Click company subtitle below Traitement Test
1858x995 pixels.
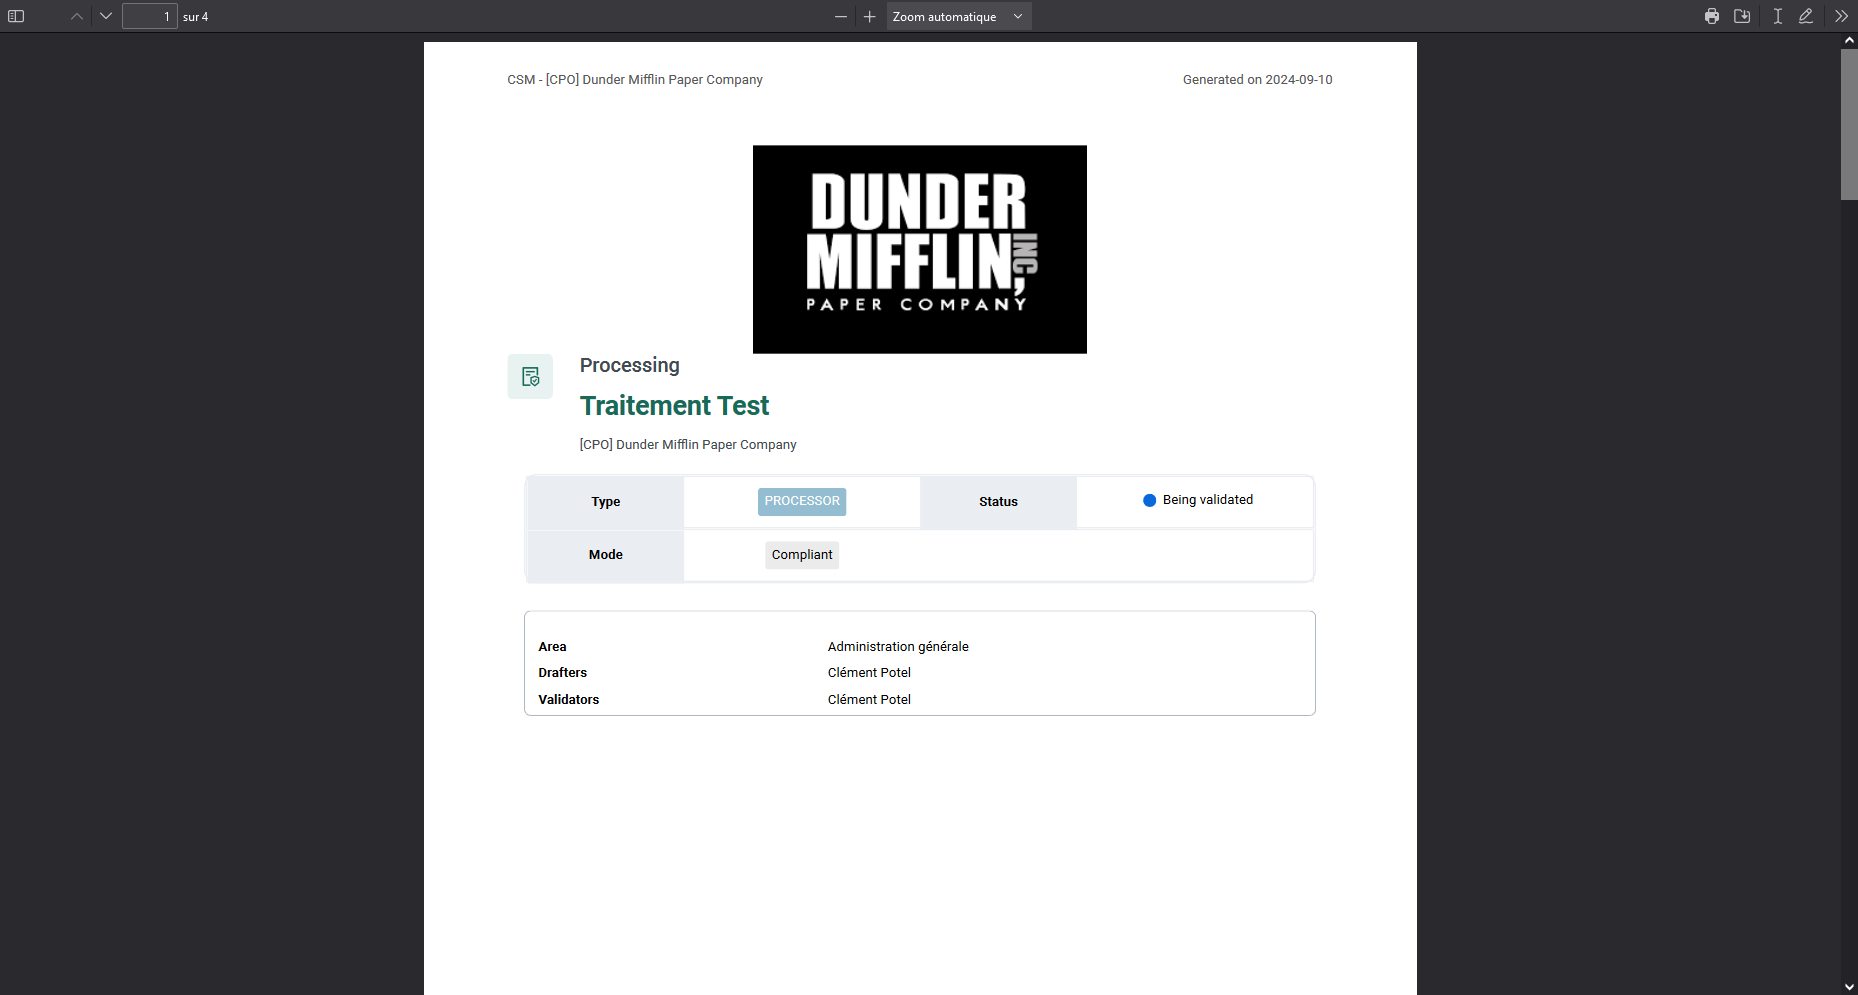coord(688,445)
